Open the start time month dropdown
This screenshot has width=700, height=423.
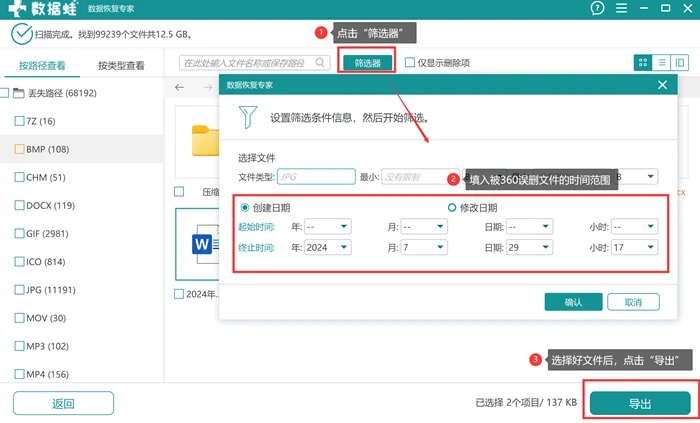(x=424, y=227)
